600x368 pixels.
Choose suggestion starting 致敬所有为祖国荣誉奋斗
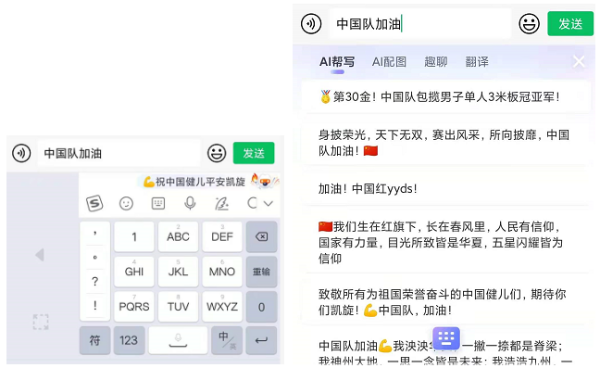446,302
